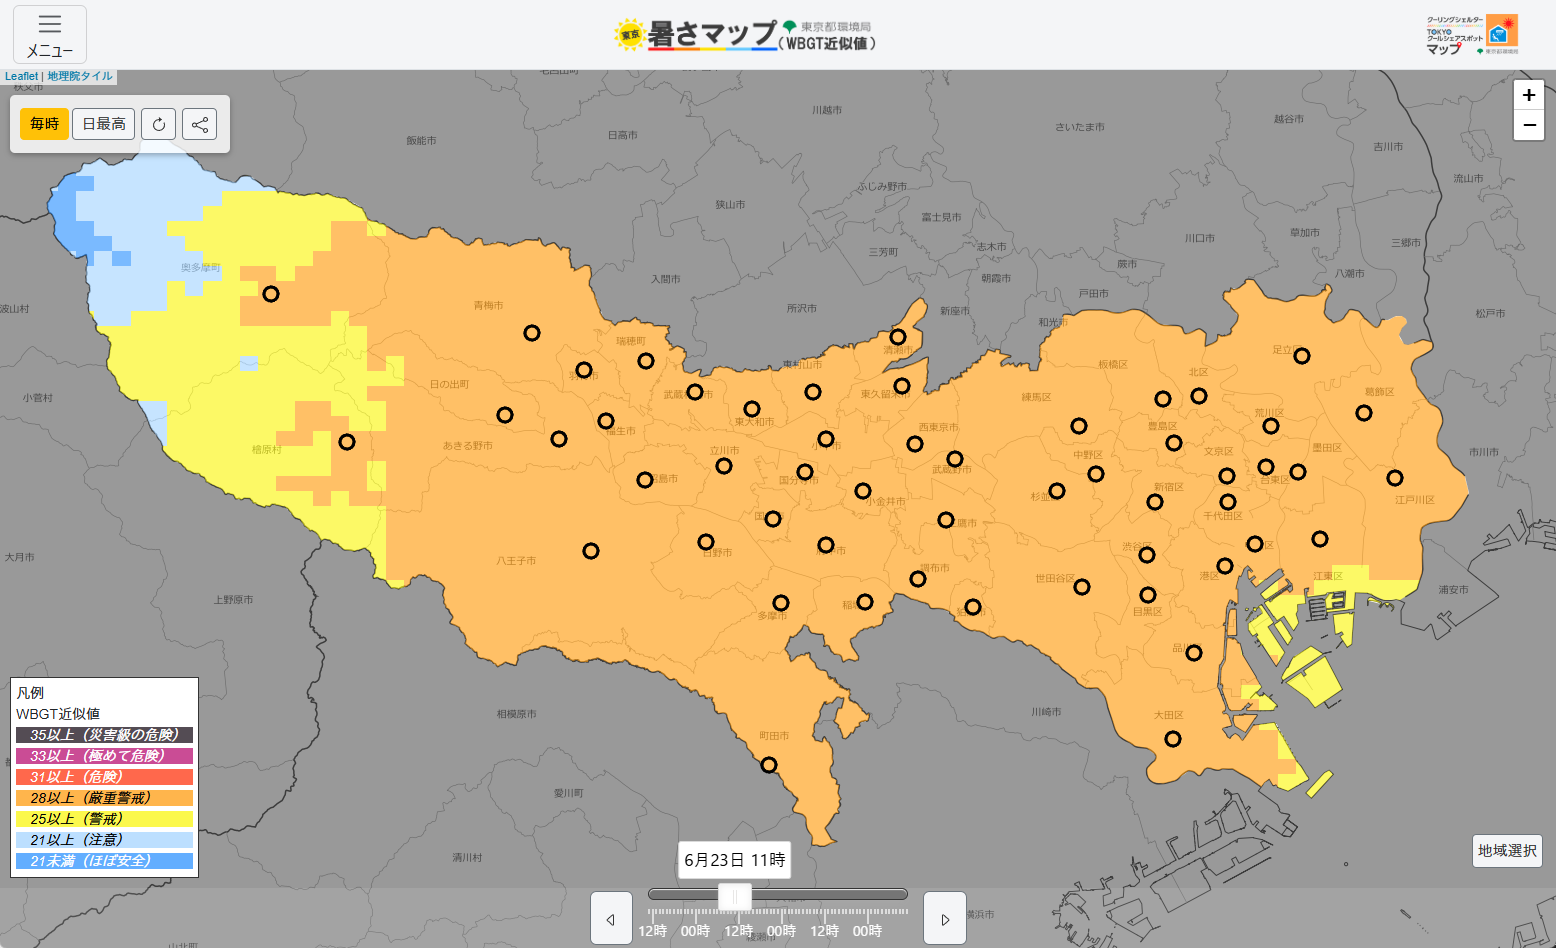This screenshot has height=948, width=1556.
Task: Select the observation marker in 江戸川区
Action: pyautogui.click(x=1395, y=478)
